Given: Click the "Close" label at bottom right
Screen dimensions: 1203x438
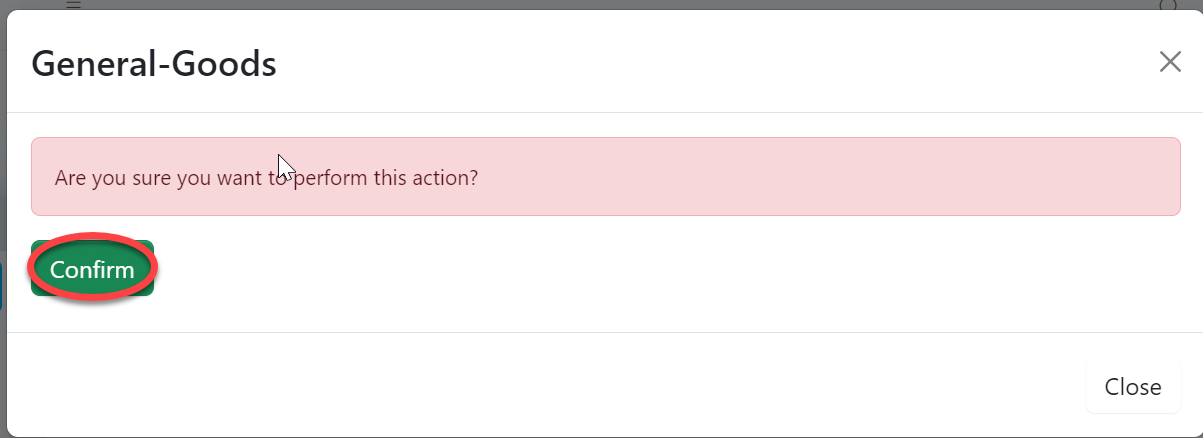Looking at the screenshot, I should pos(1132,387).
